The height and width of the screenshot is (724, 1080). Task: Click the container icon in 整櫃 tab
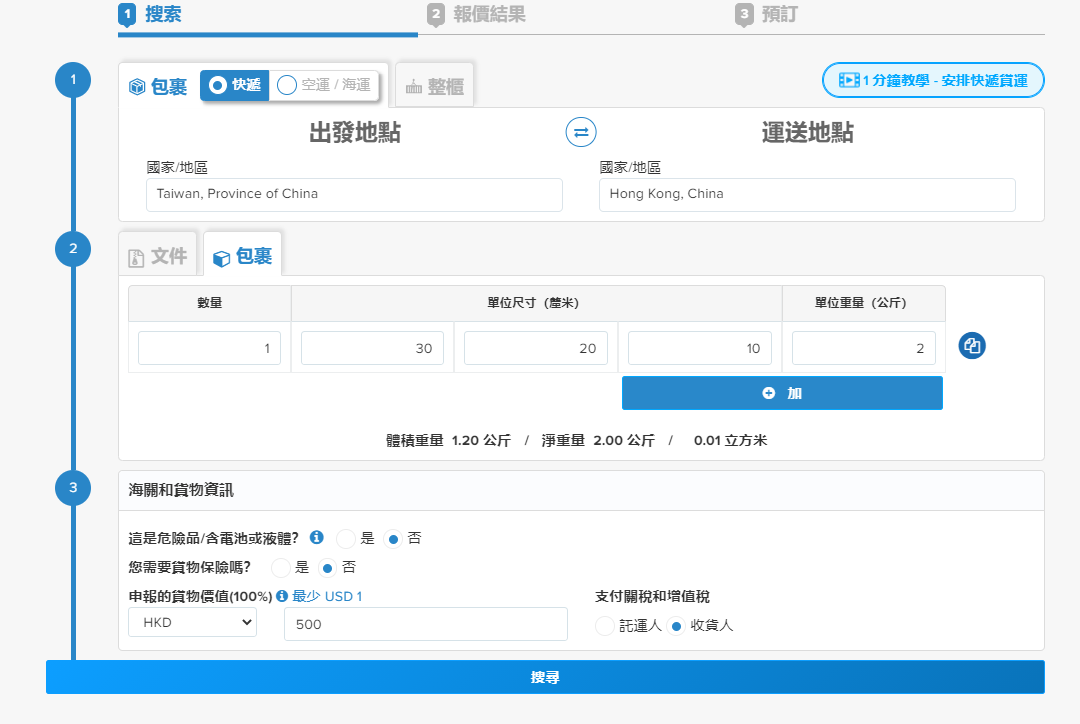tap(413, 87)
